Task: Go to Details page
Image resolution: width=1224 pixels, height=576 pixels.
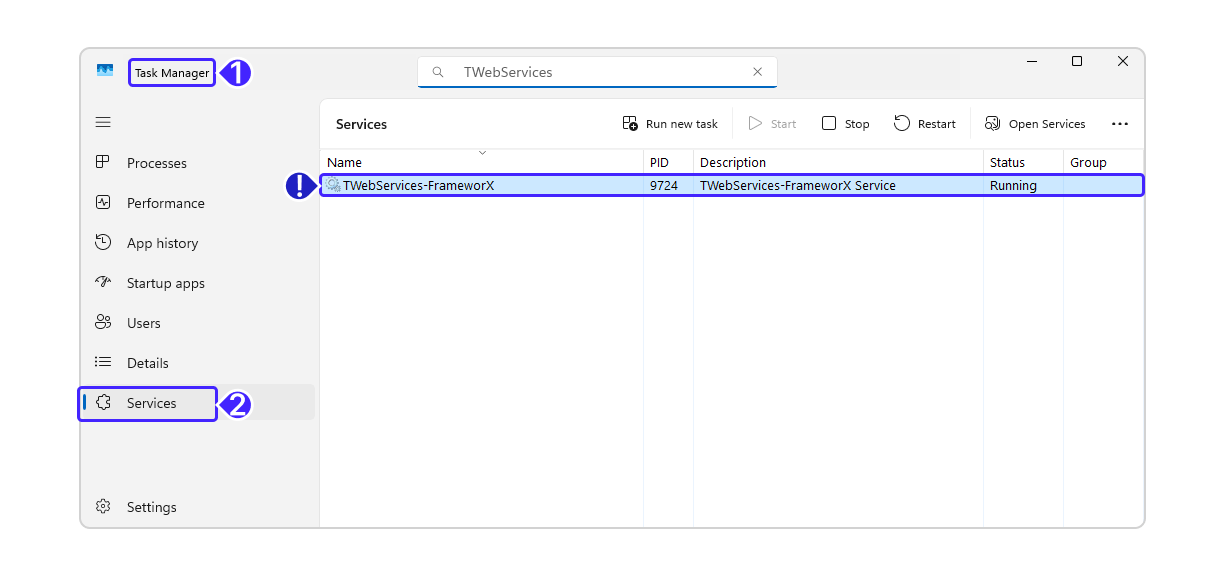Action: [x=148, y=363]
